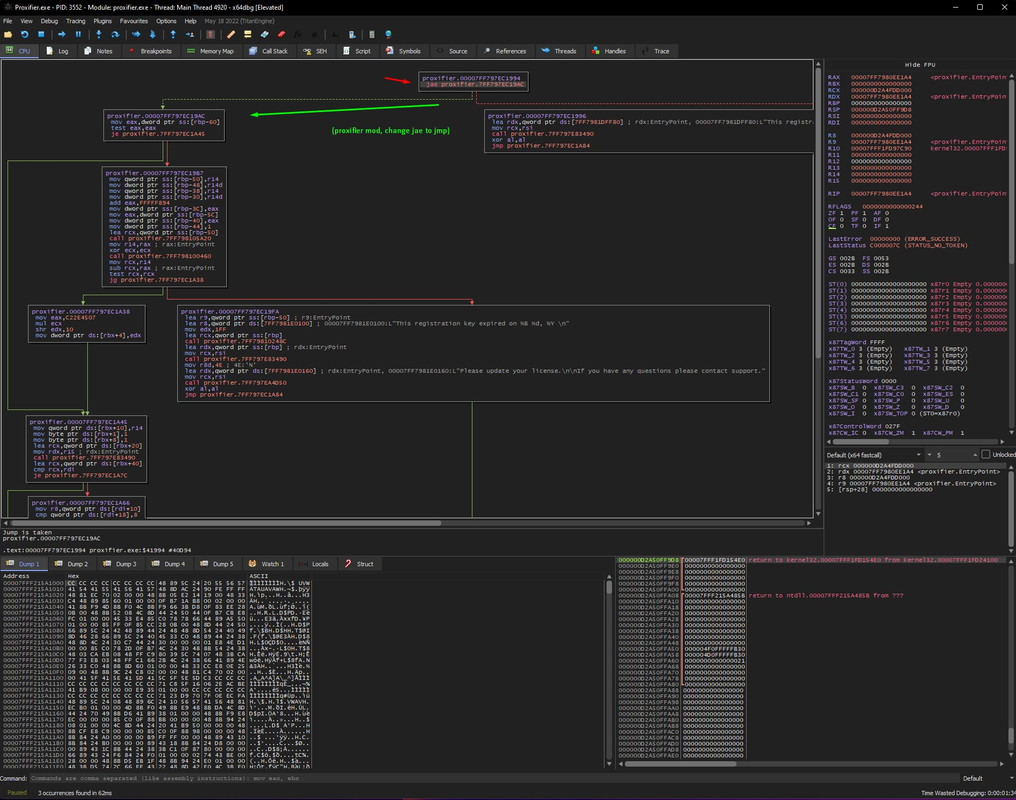The height and width of the screenshot is (800, 1016).
Task: Click the Open file folder icon
Action: (x=8, y=34)
